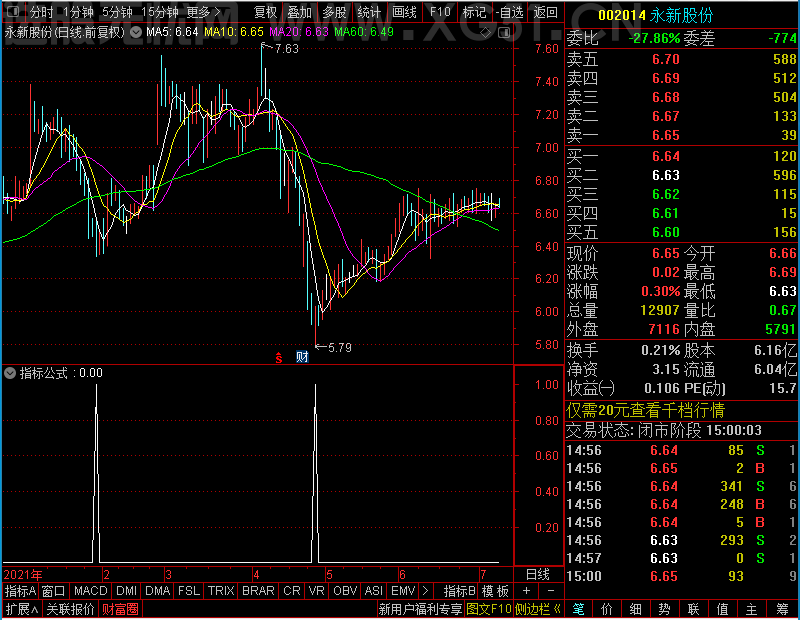Expand the 扩展 panel
The width and height of the screenshot is (800, 620).
pyautogui.click(x=21, y=609)
